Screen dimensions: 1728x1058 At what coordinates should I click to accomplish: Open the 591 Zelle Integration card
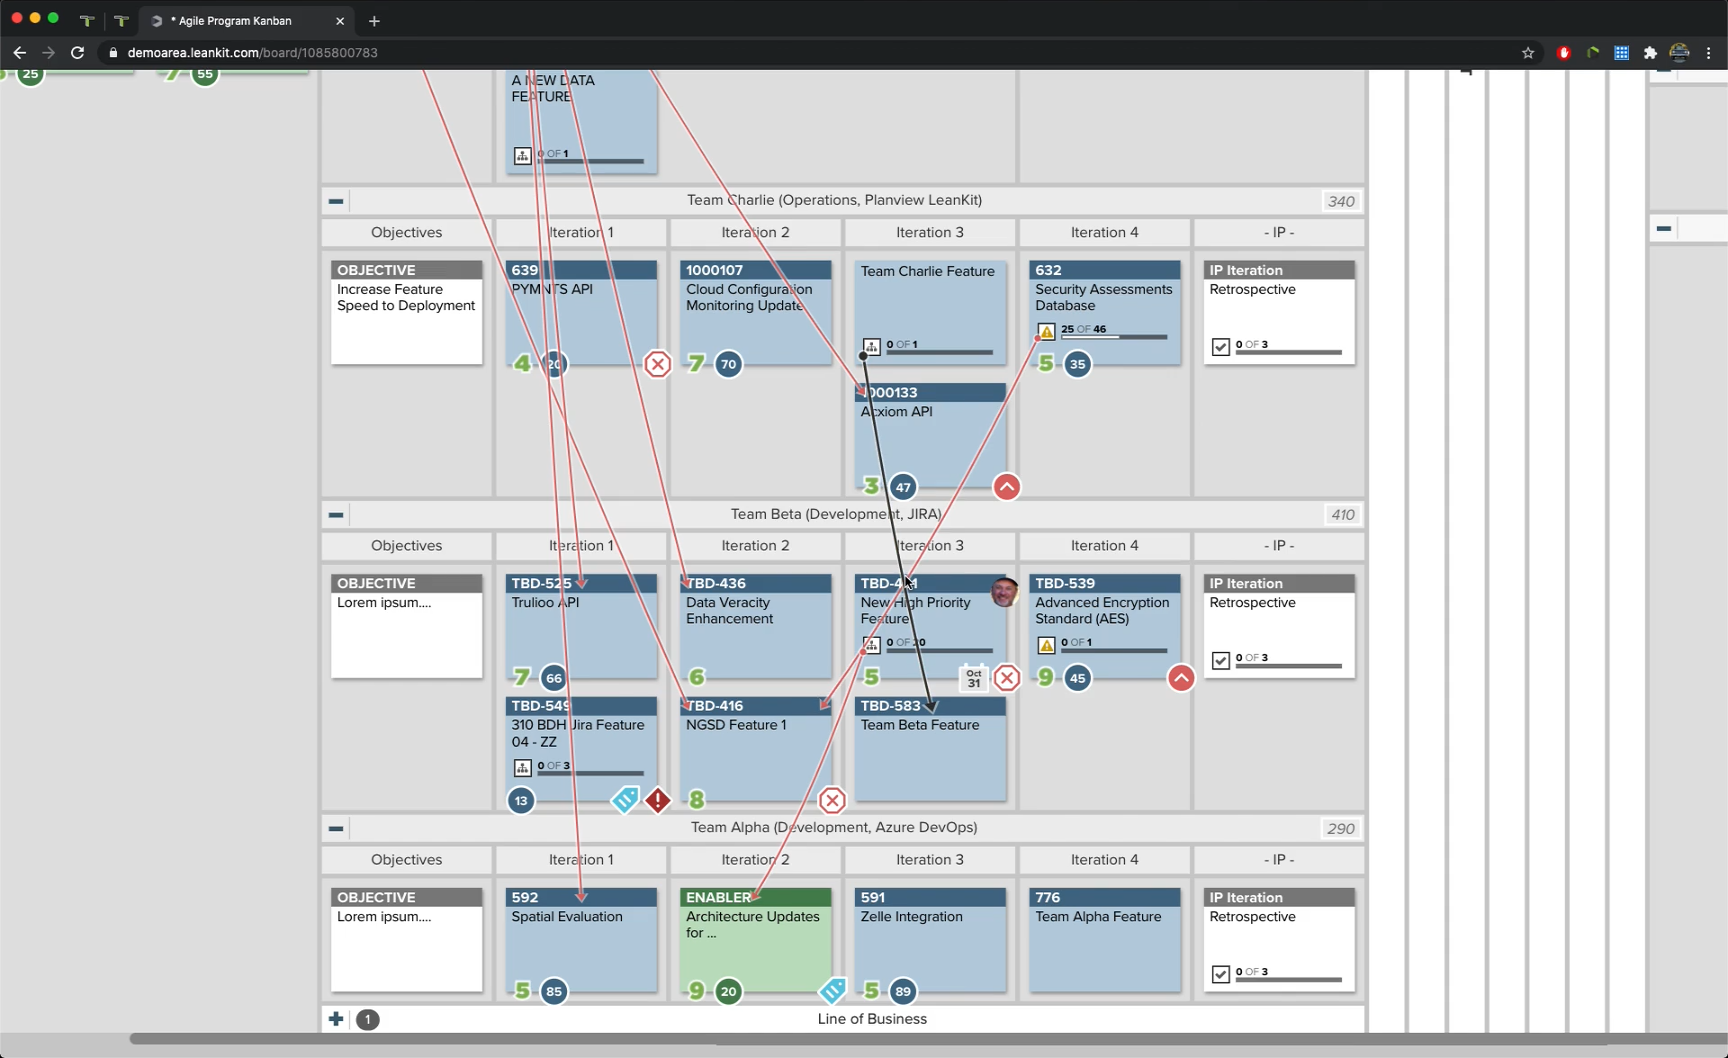tap(930, 940)
